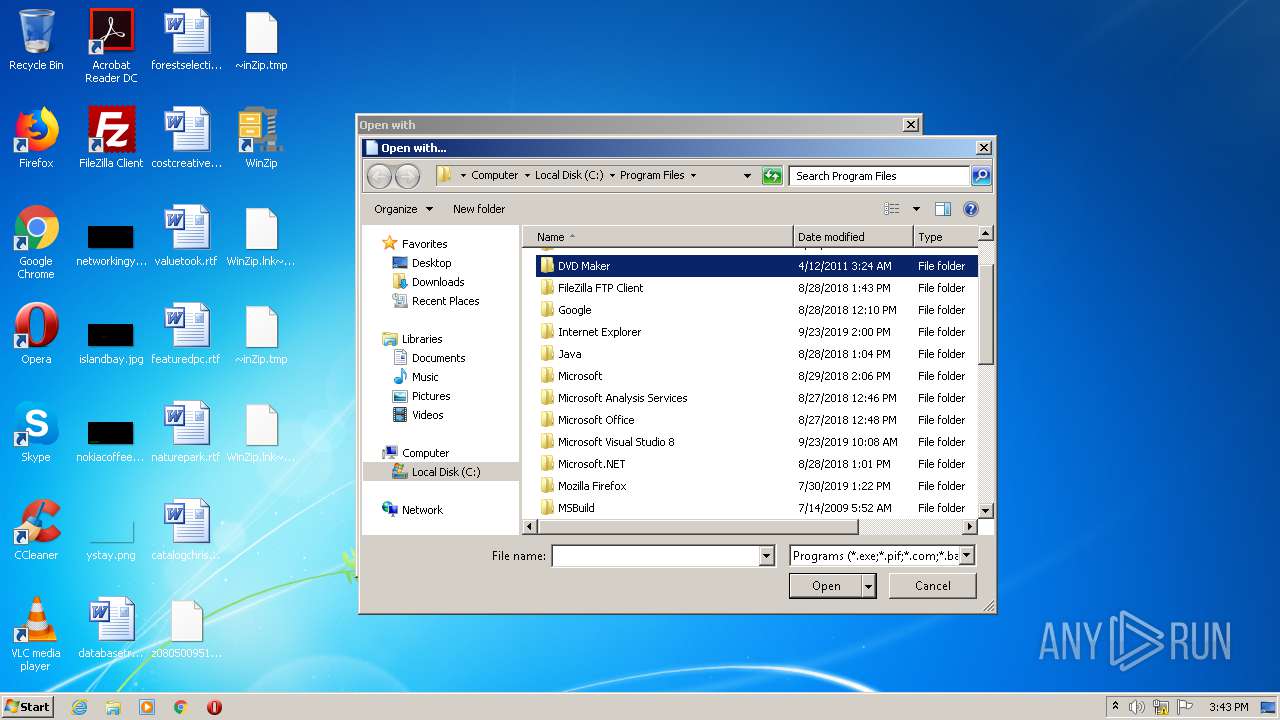Select Desktop under Favorites

[x=431, y=263]
